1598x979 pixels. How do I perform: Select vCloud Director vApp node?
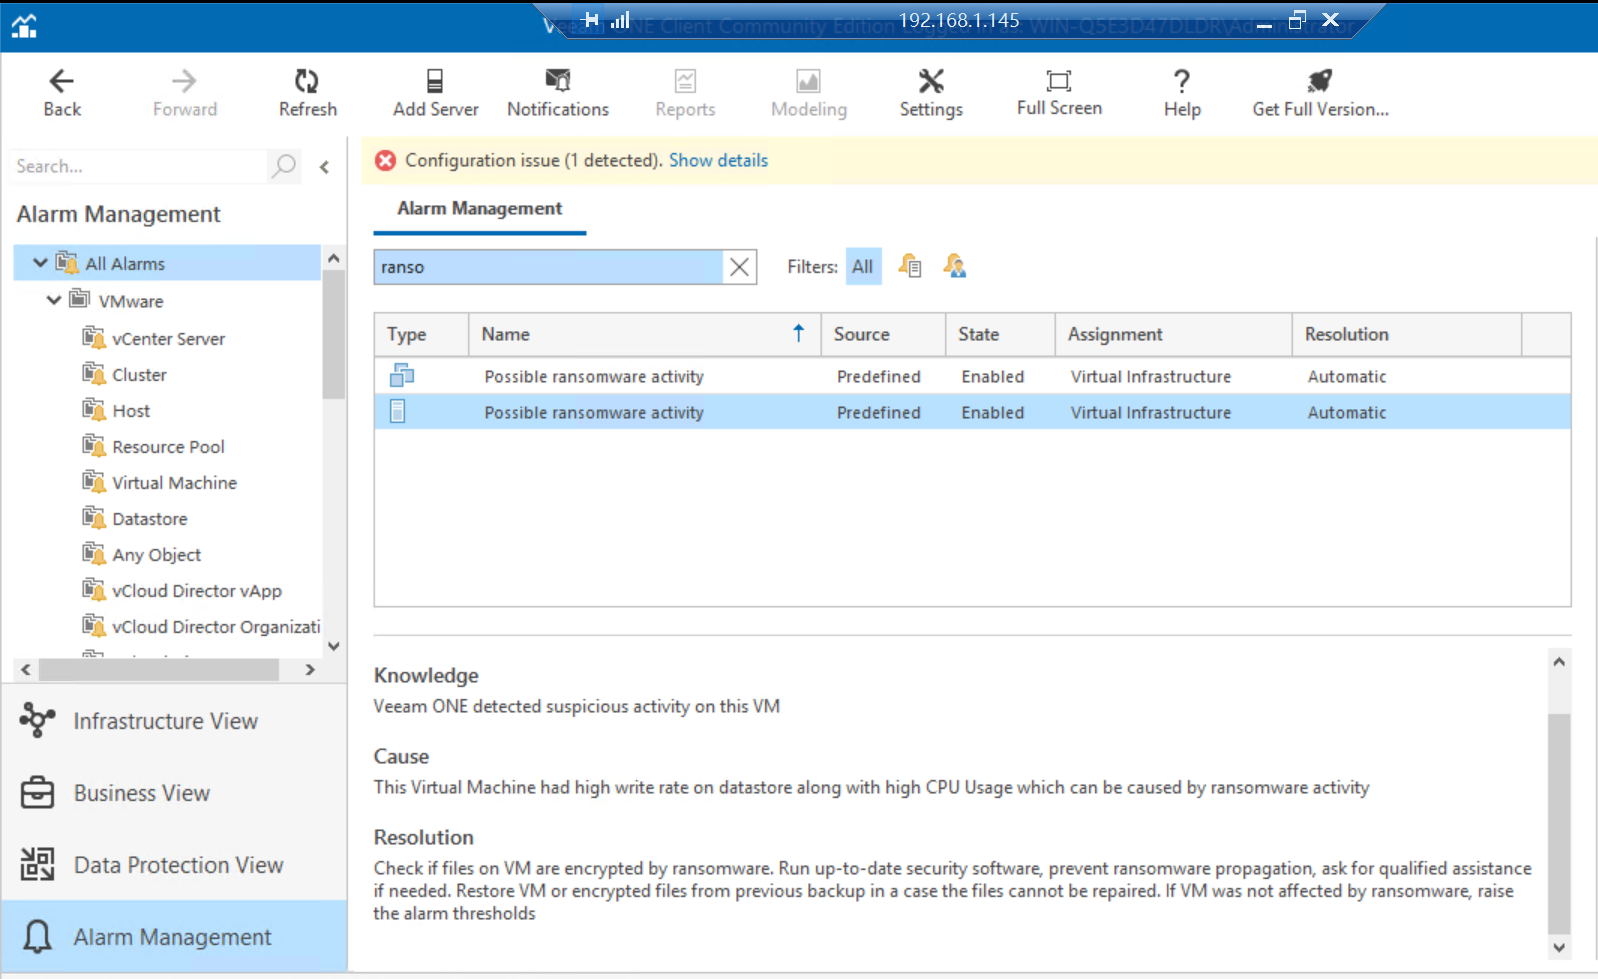click(197, 591)
